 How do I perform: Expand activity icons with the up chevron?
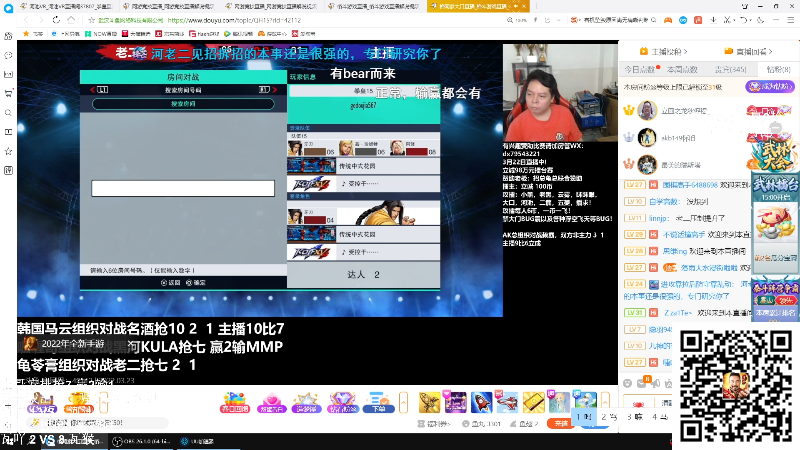click(404, 403)
